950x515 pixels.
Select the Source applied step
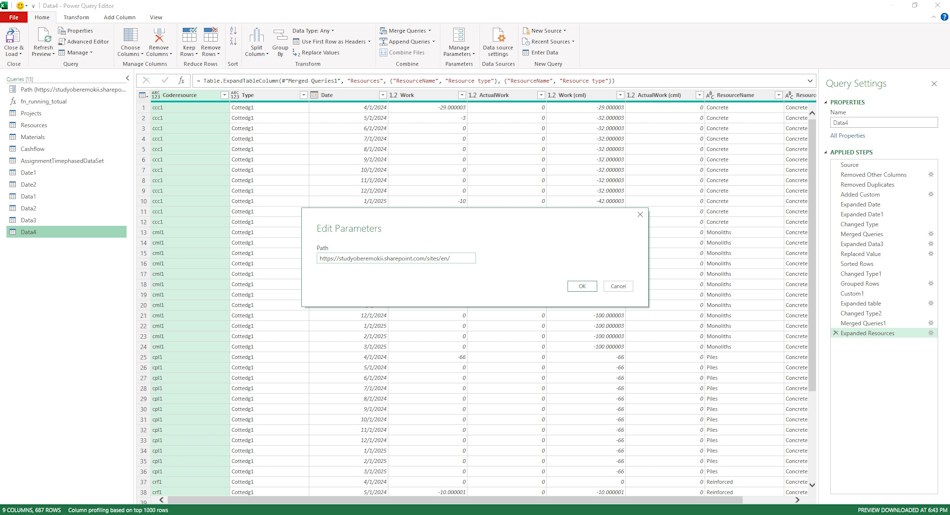tap(883, 165)
